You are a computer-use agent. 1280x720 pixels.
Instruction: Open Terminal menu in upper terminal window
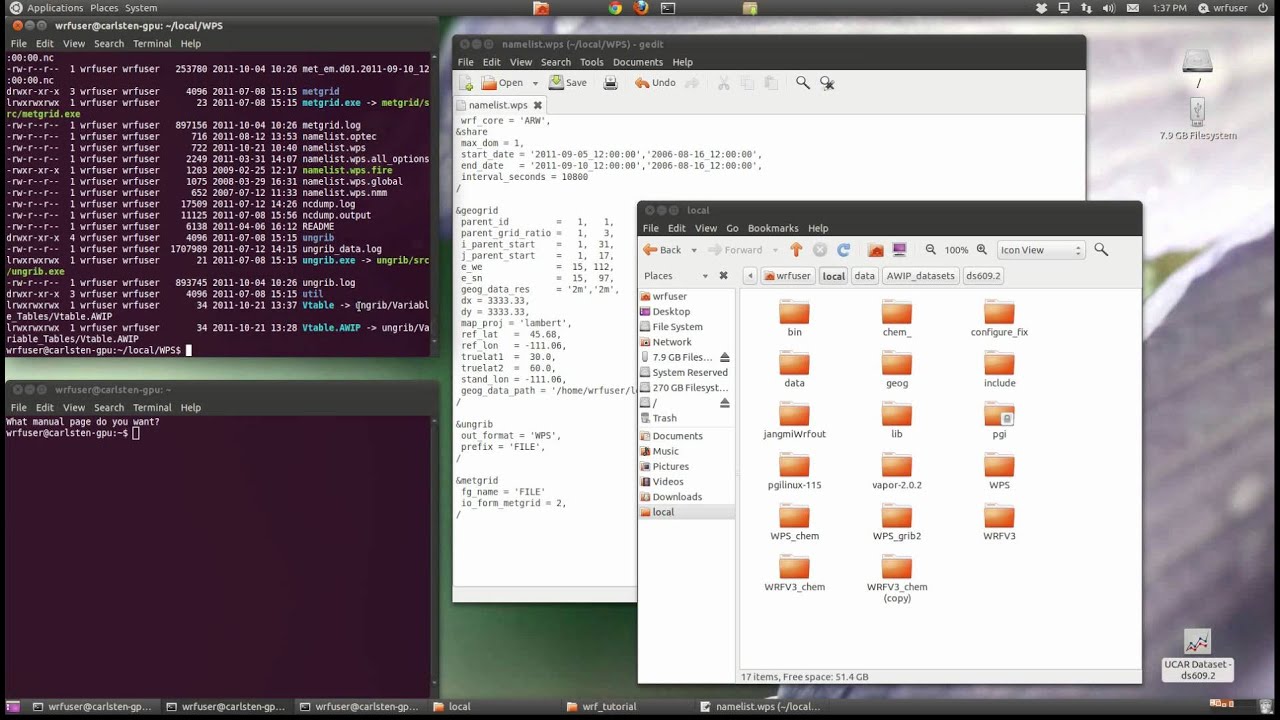[152, 44]
